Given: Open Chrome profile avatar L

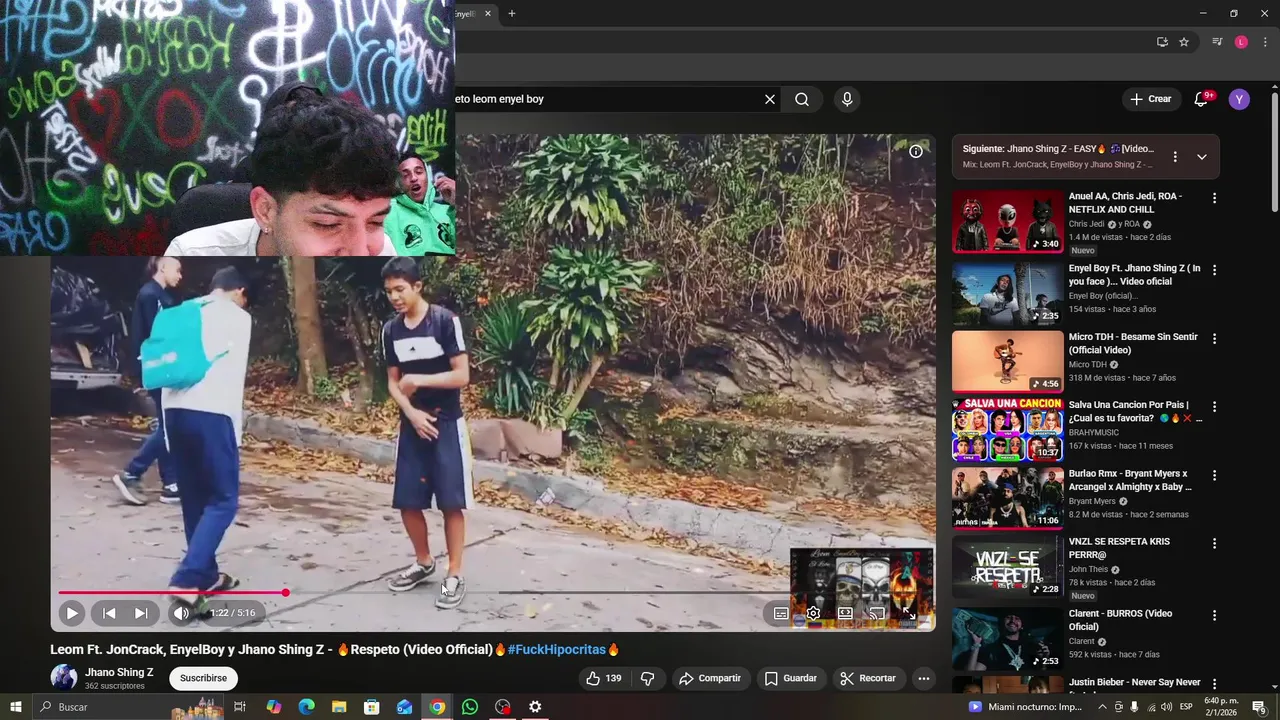Looking at the screenshot, I should pyautogui.click(x=1241, y=42).
